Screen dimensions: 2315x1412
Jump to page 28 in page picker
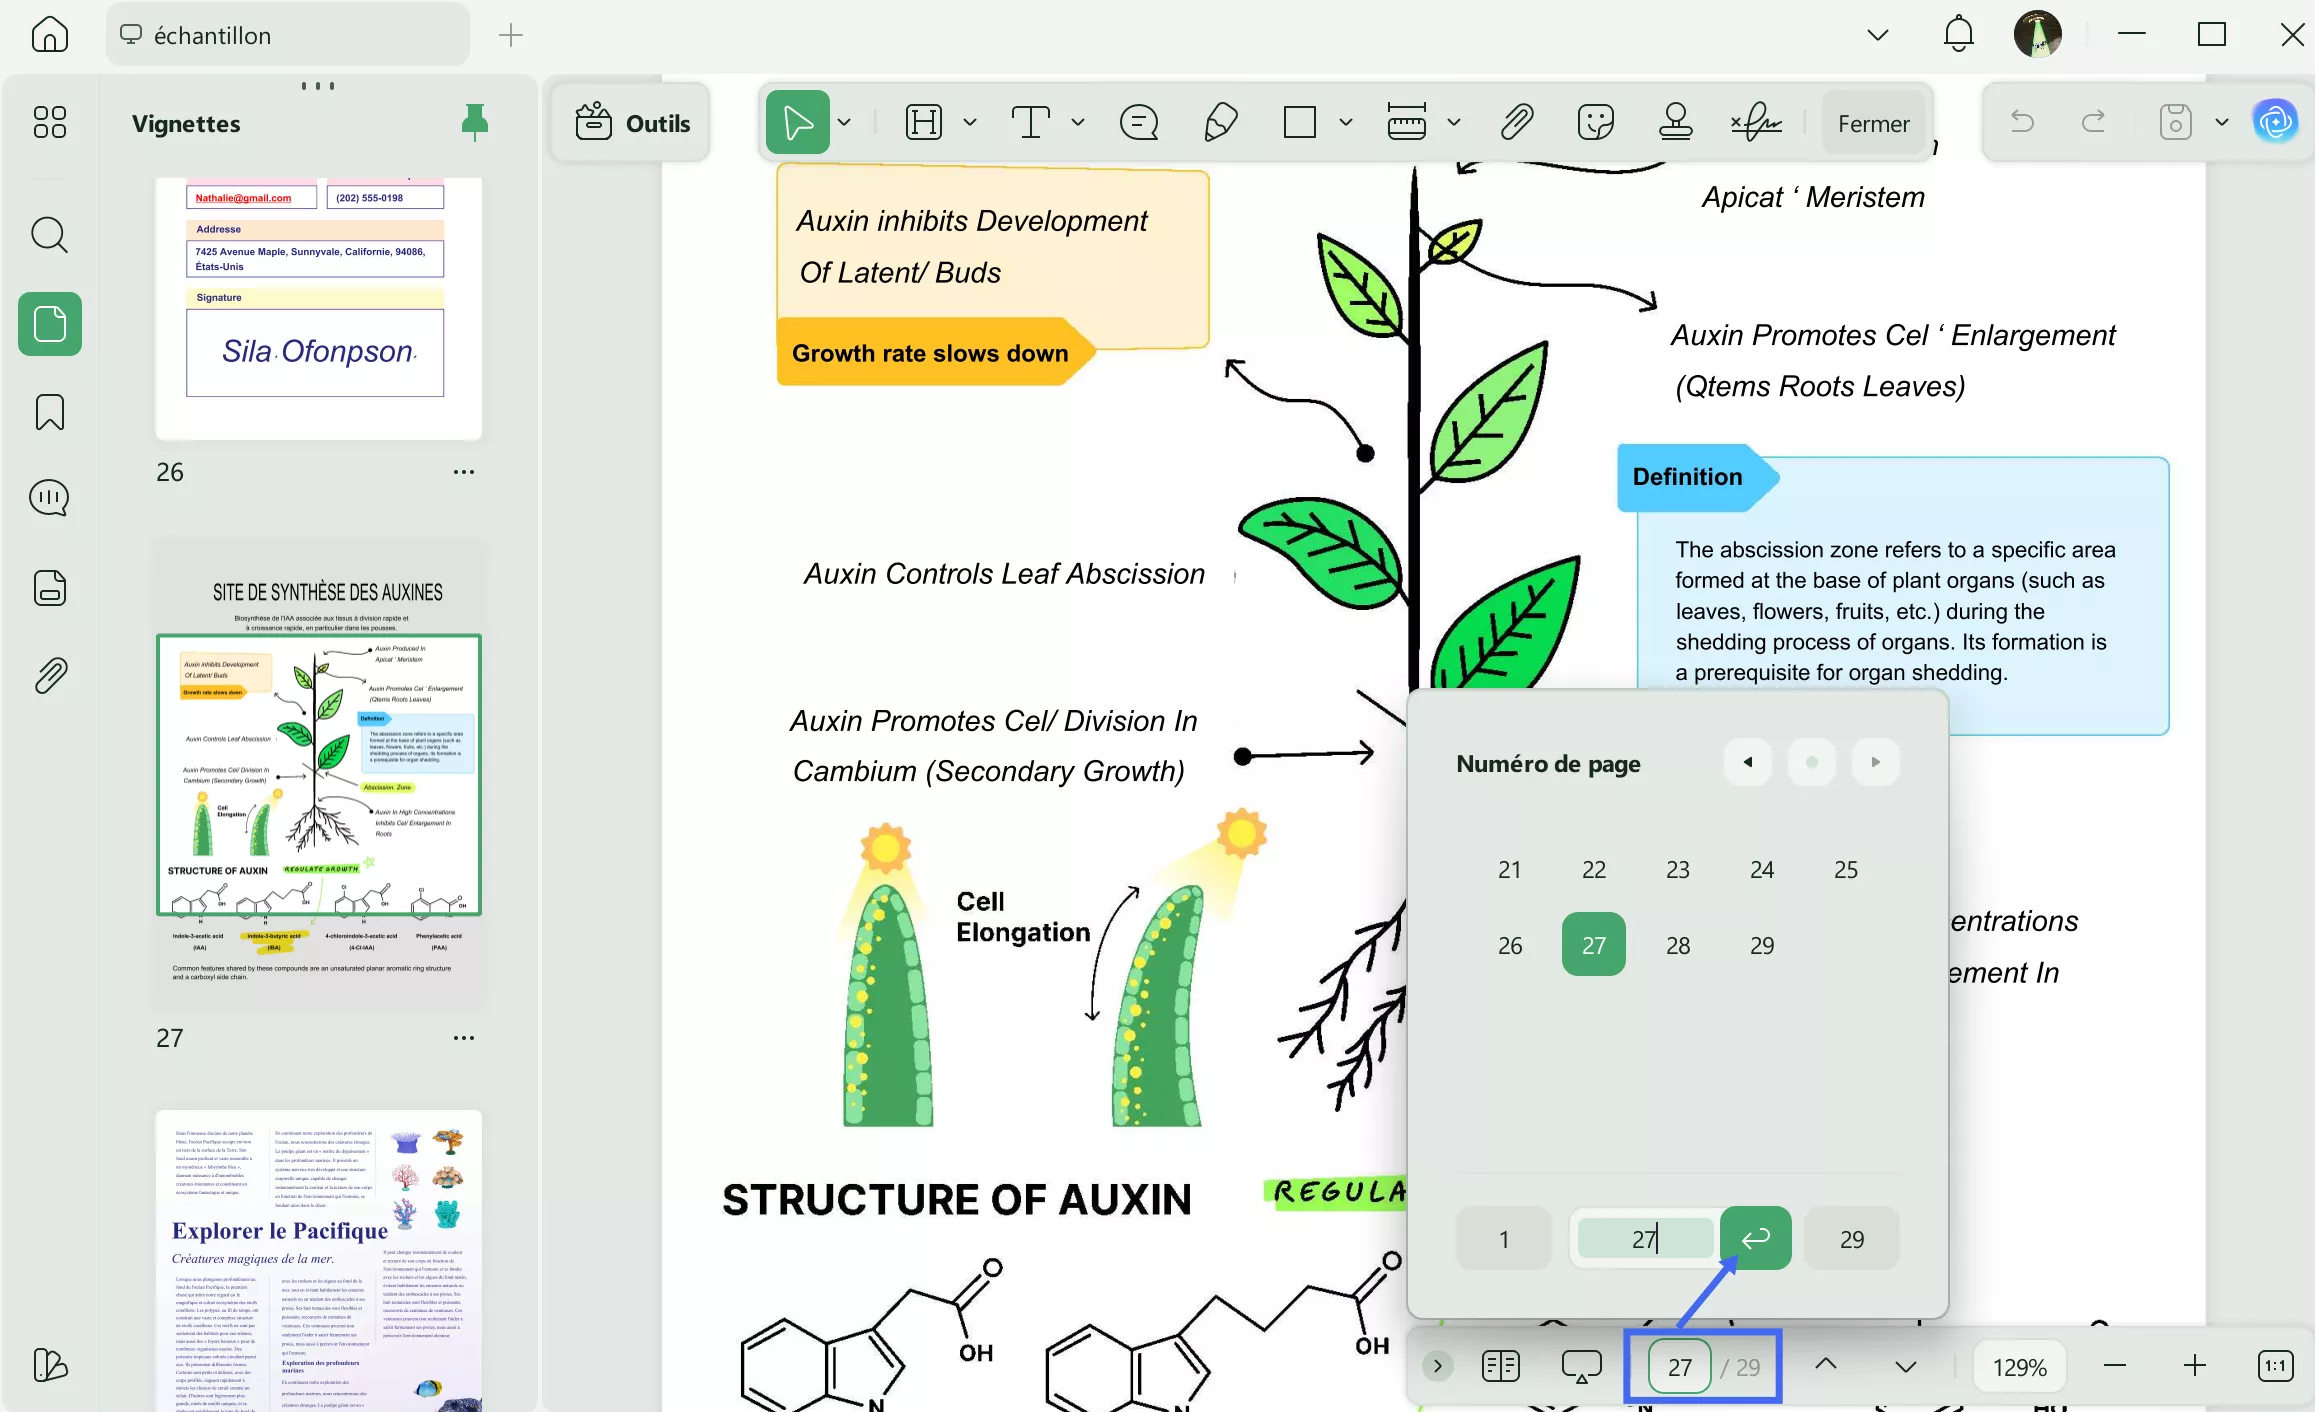(x=1677, y=945)
